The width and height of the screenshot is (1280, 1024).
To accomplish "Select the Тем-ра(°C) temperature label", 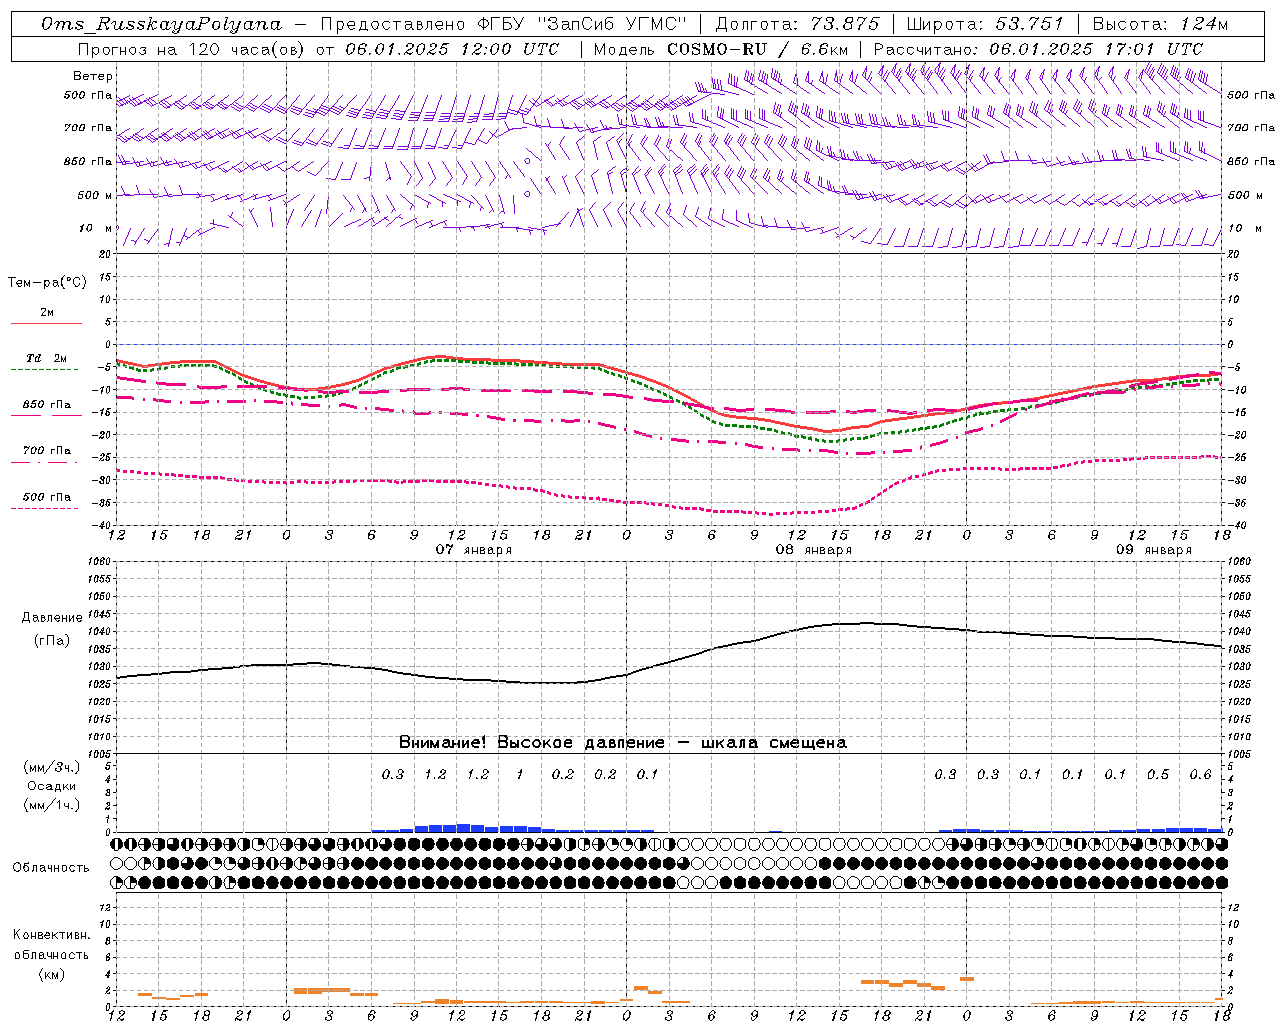I will [x=47, y=283].
